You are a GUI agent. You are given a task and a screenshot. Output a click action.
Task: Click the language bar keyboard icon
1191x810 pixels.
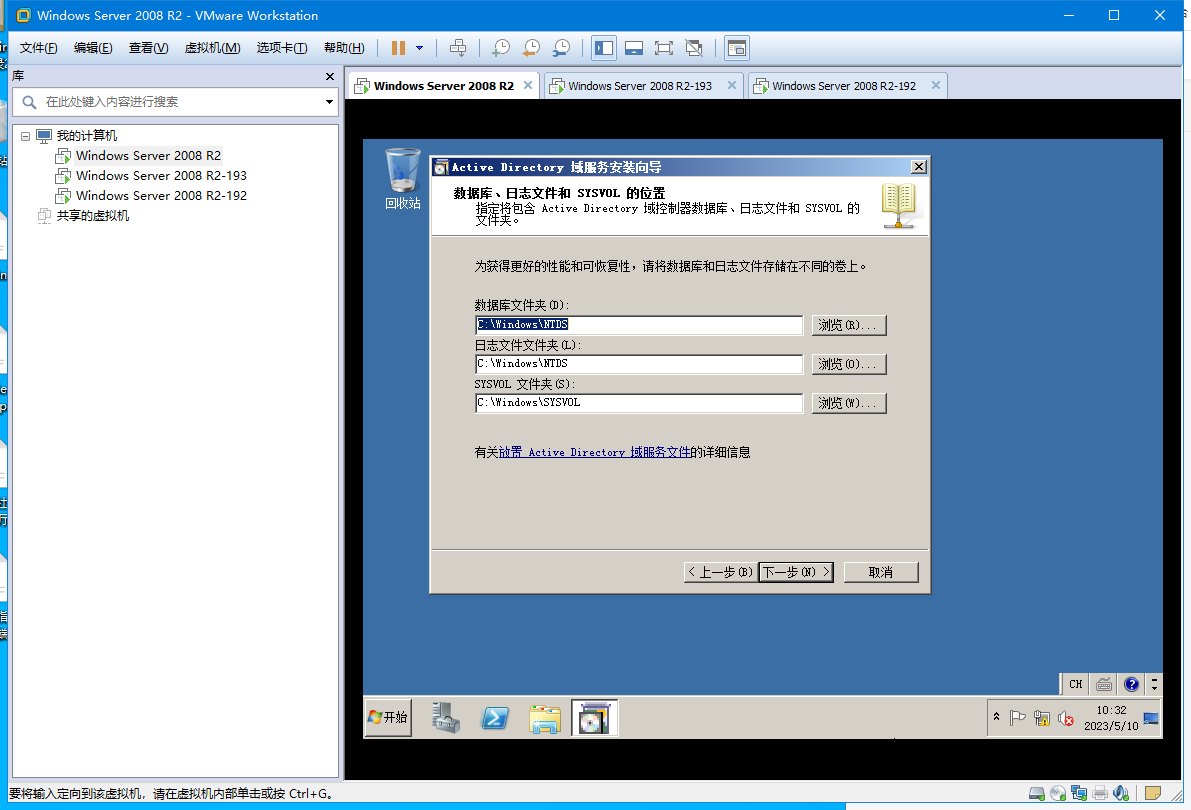[x=1104, y=684]
